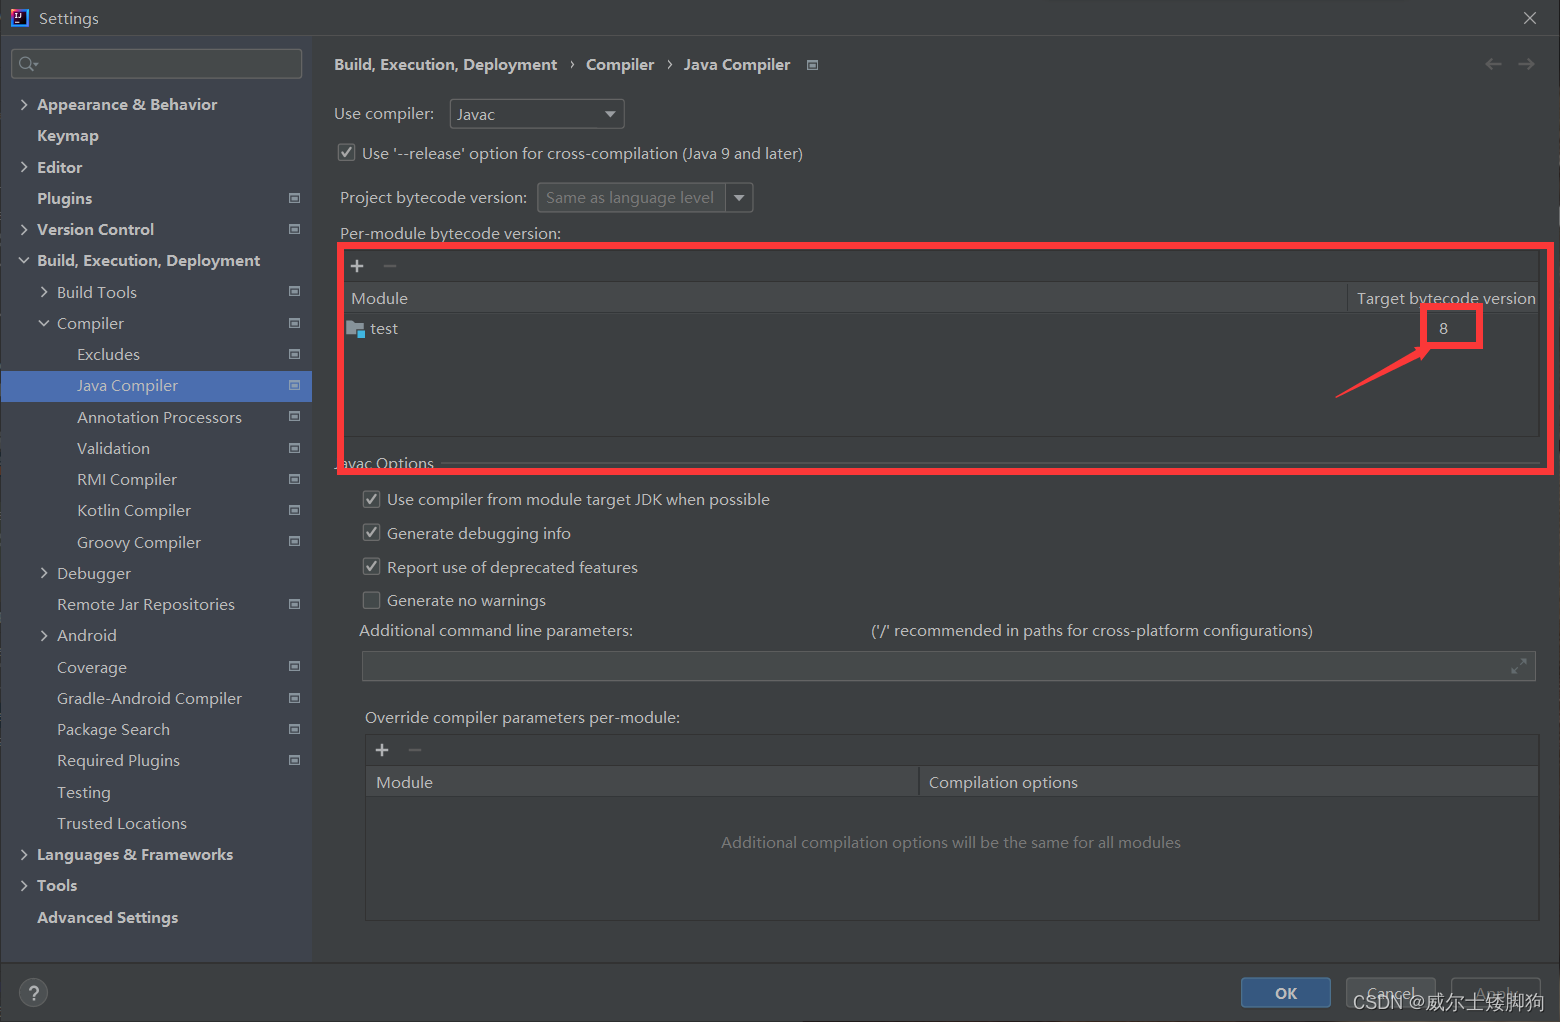Add override compiler parameters module entry

tap(382, 750)
